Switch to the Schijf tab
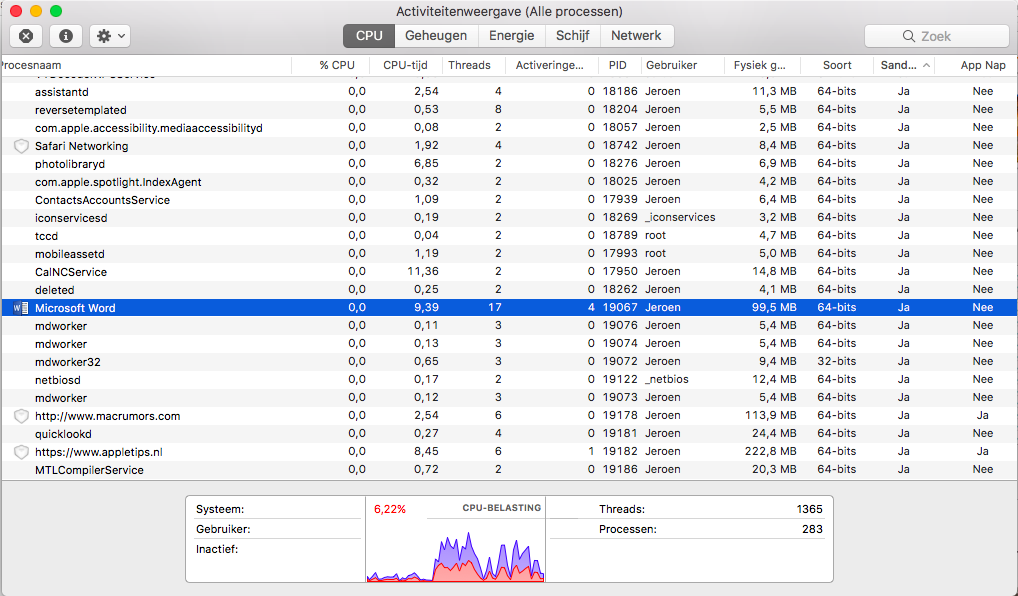Viewport: 1018px width, 596px height. click(x=573, y=36)
